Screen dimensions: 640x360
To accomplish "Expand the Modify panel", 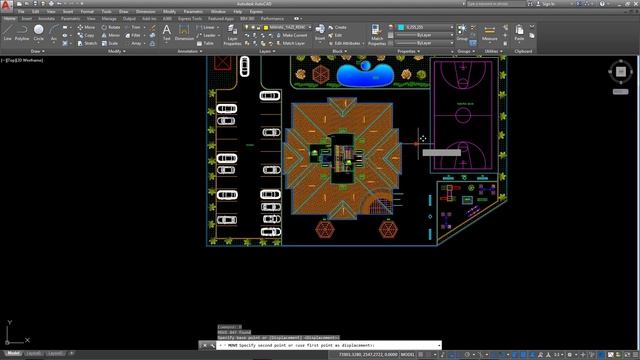I will click(x=116, y=51).
